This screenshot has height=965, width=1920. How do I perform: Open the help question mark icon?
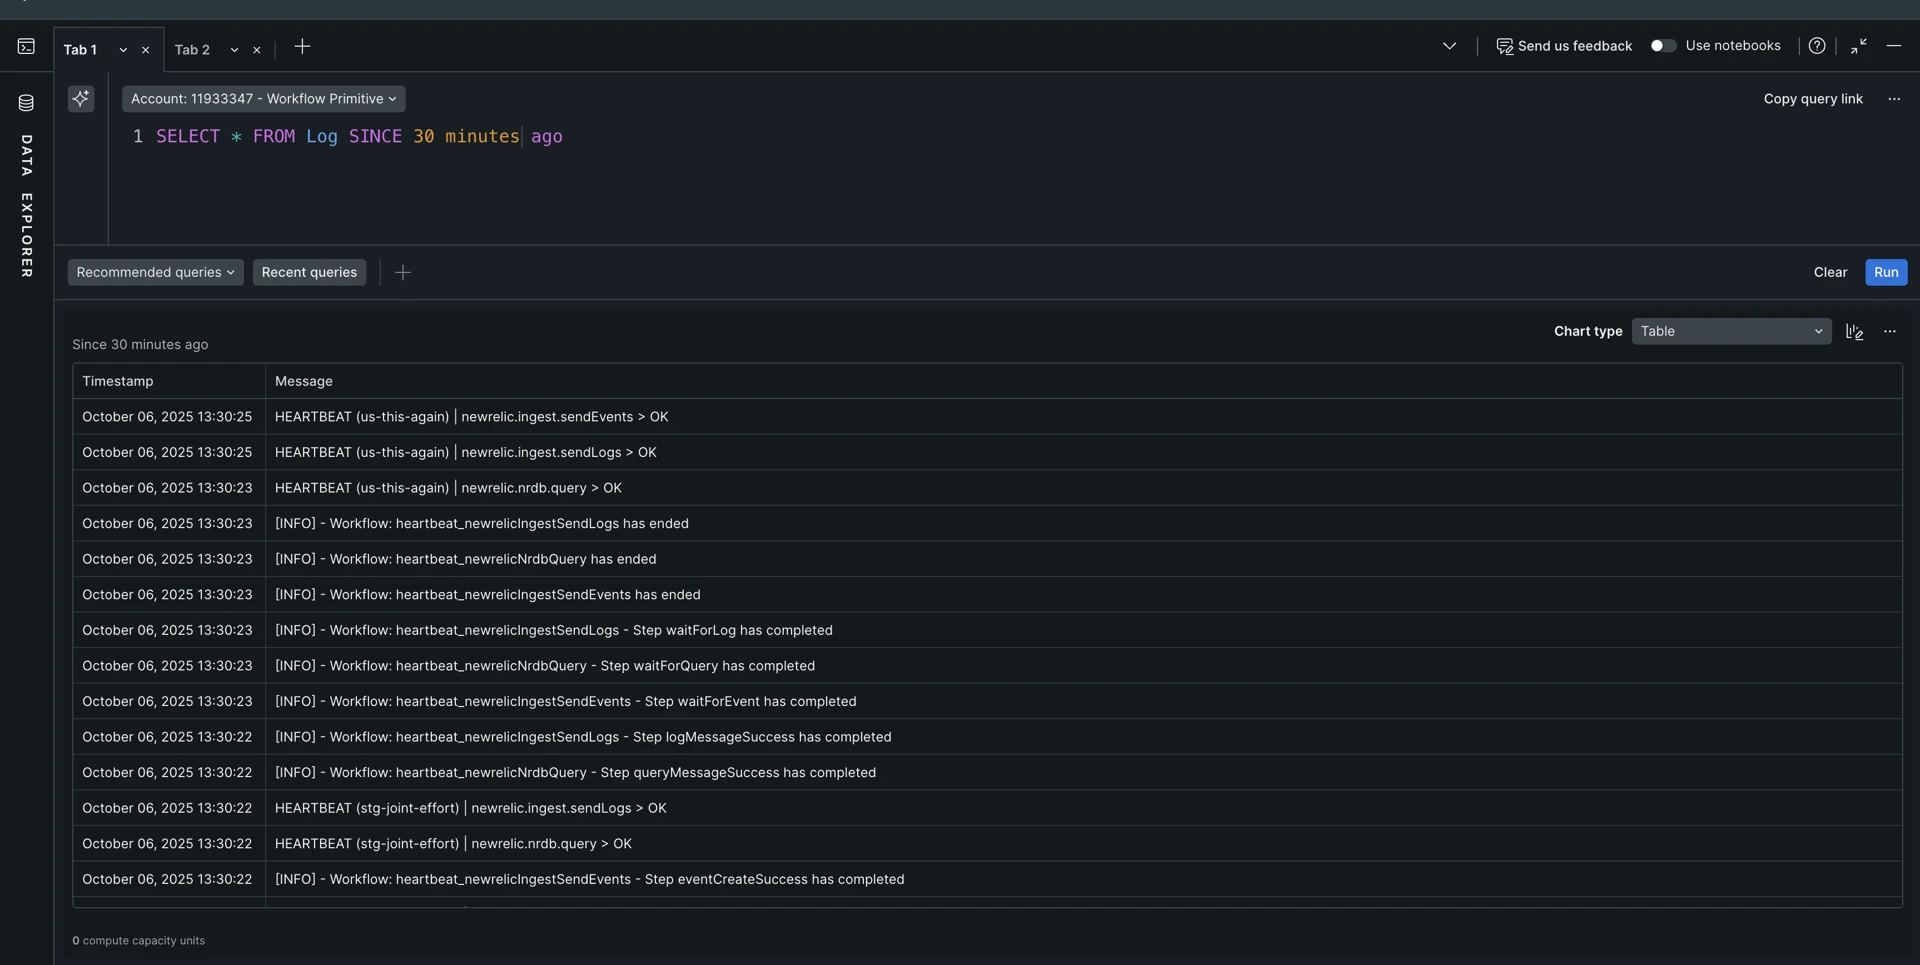[x=1817, y=45]
